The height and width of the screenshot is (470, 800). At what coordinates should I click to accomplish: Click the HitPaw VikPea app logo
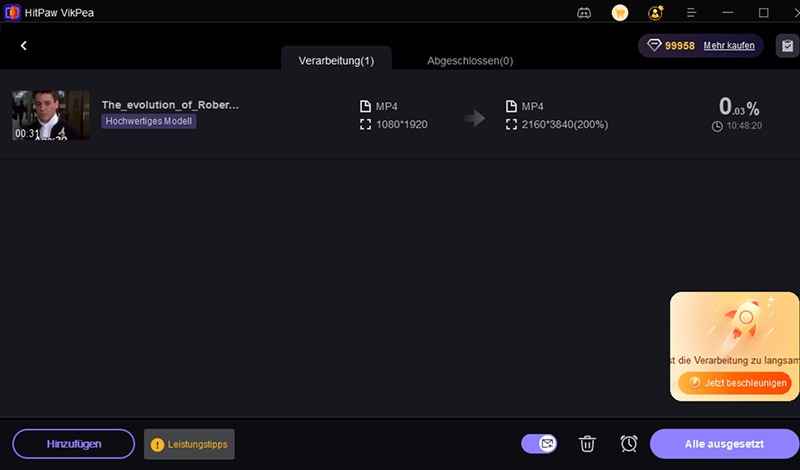pyautogui.click(x=12, y=12)
